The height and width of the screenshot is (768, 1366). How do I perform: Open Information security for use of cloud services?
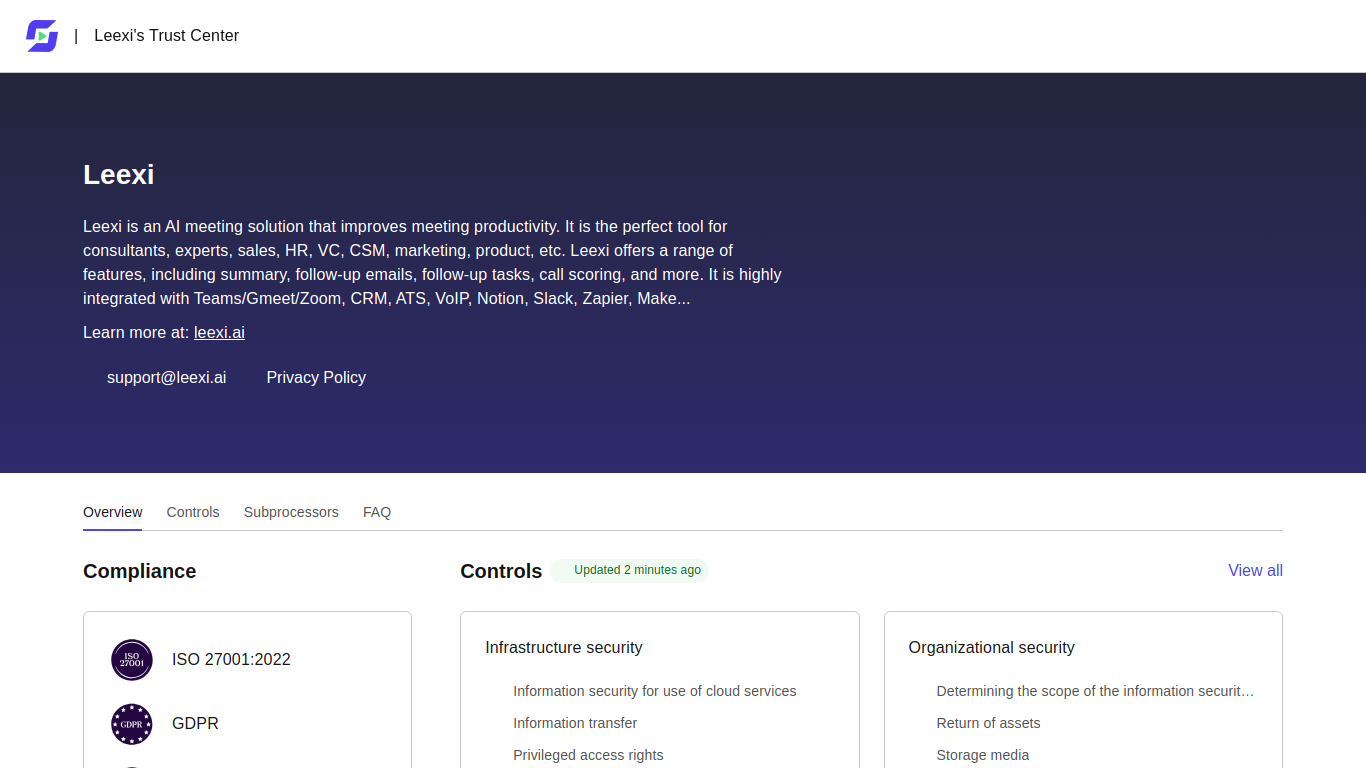coord(655,691)
